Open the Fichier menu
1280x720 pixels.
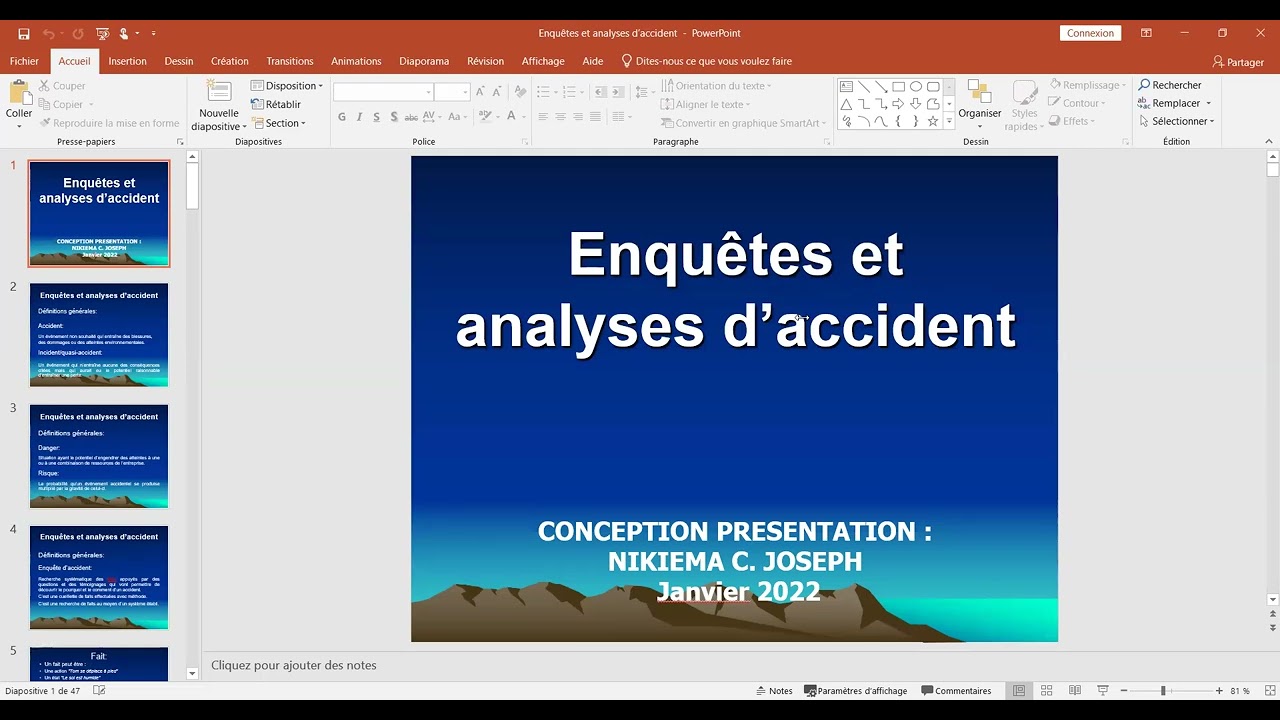pos(24,61)
